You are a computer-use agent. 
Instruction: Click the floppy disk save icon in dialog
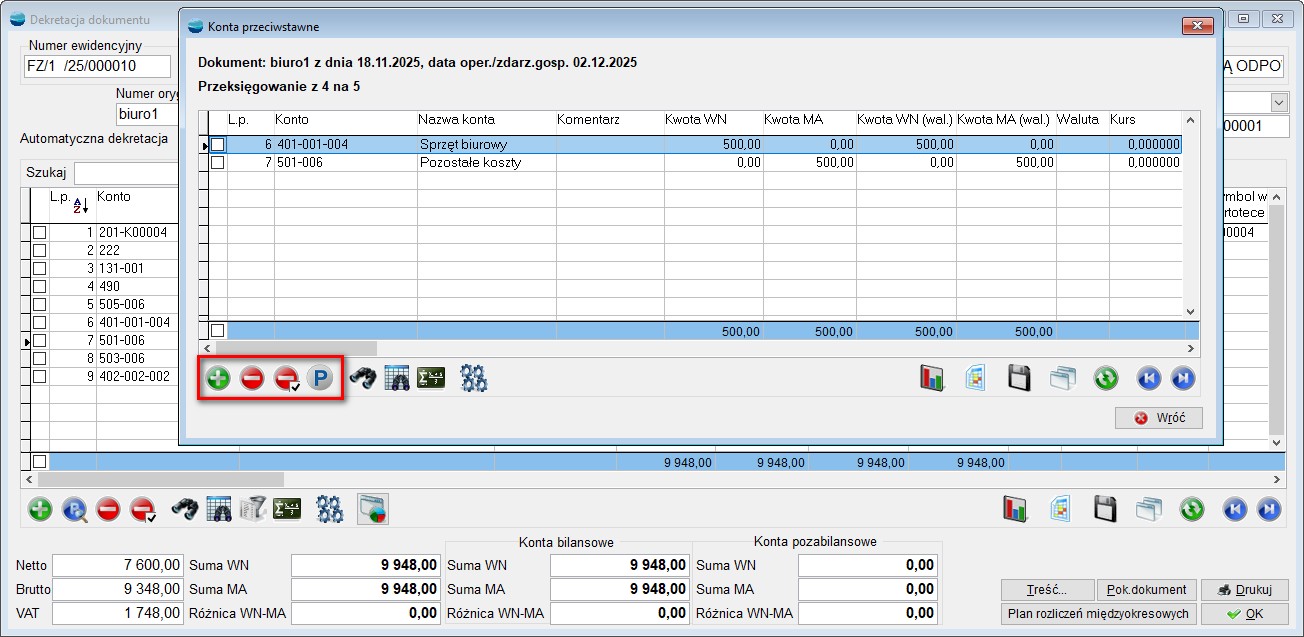(x=1019, y=378)
